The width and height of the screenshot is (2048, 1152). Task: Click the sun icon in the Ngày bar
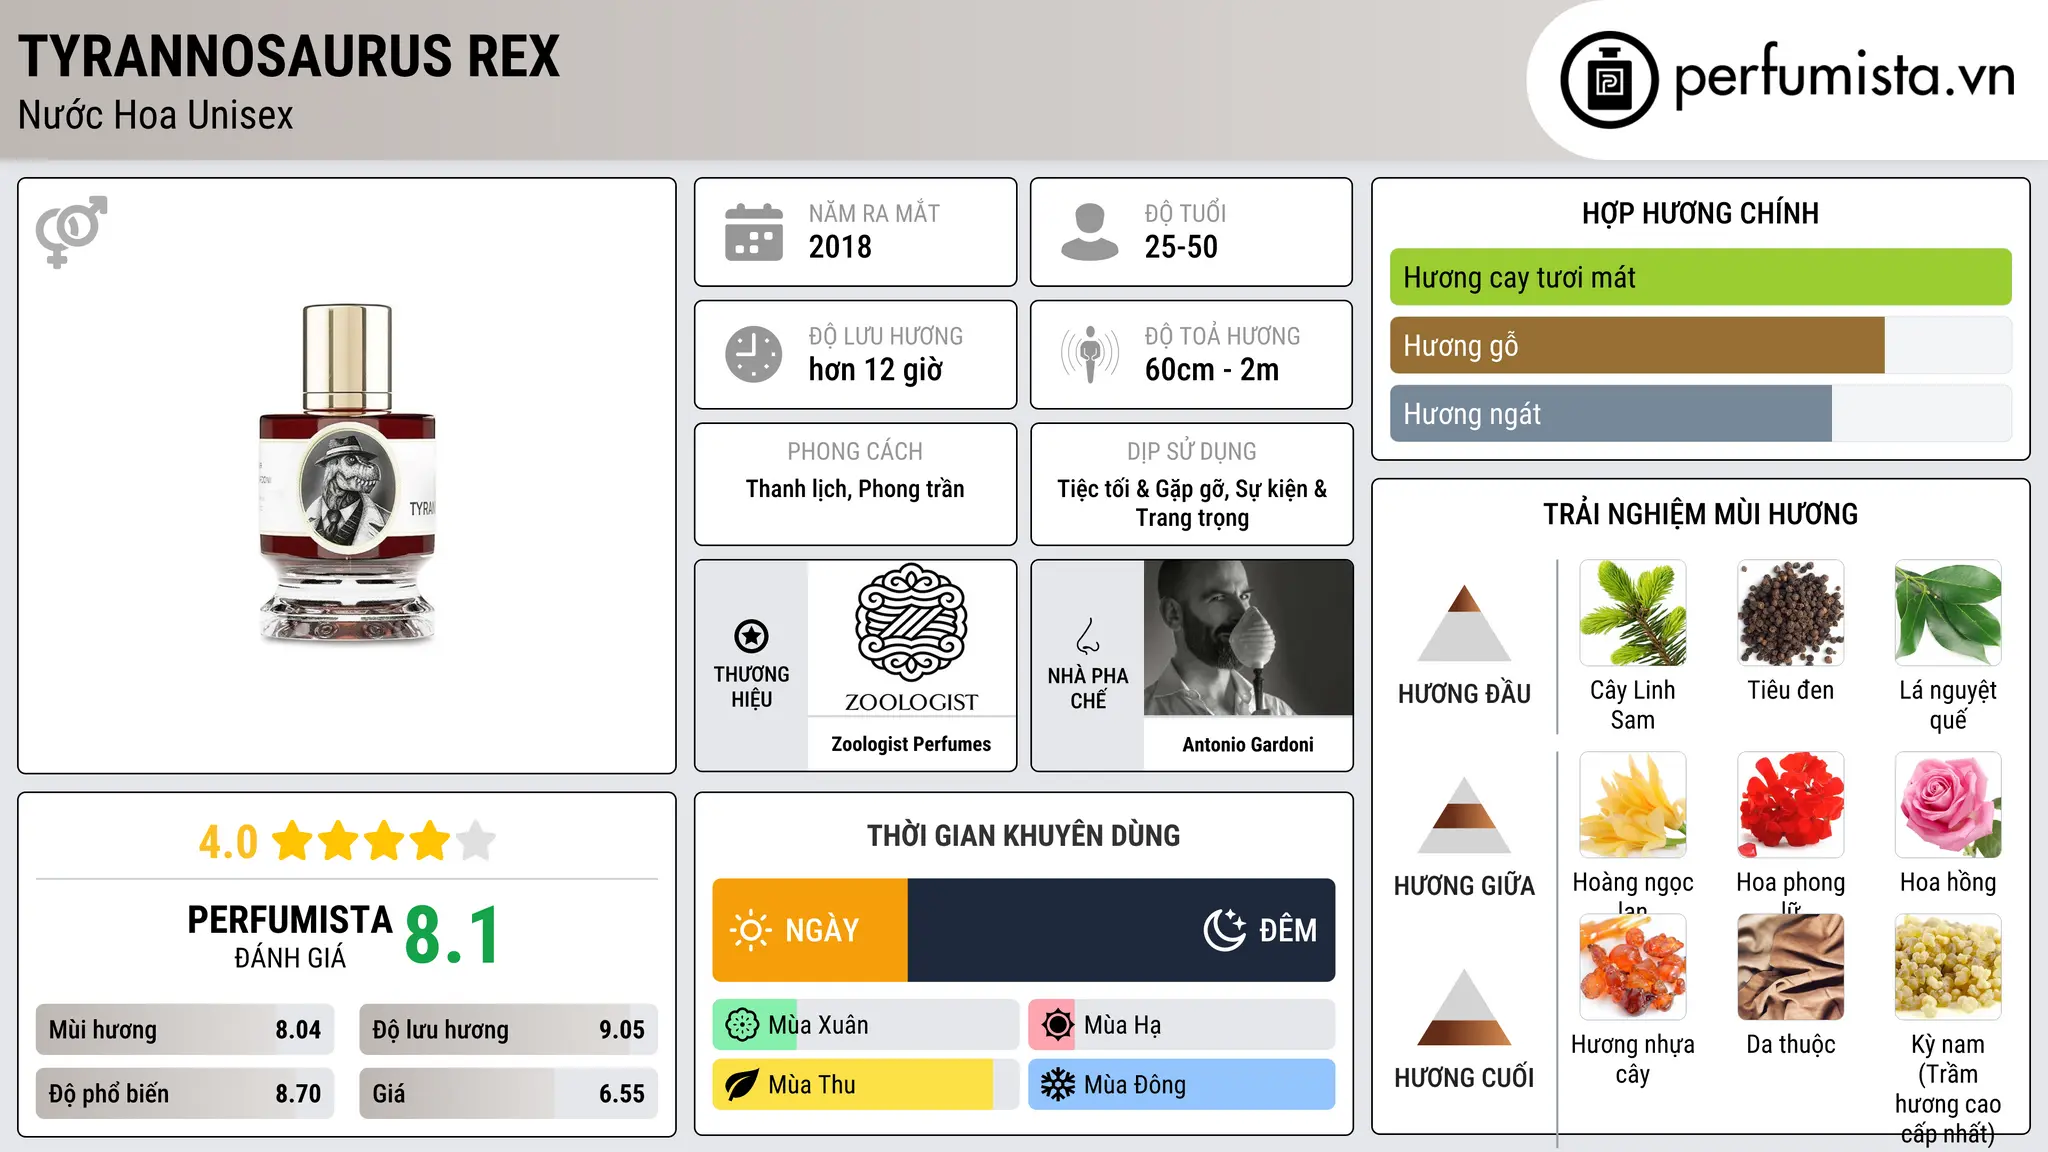click(750, 930)
